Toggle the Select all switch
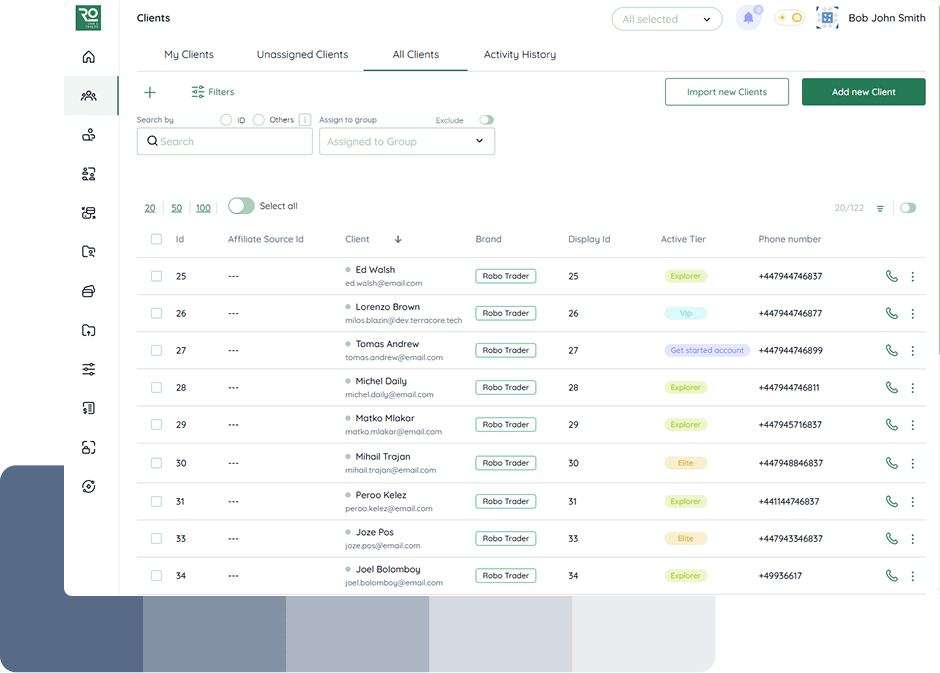The image size is (940, 673). [241, 206]
